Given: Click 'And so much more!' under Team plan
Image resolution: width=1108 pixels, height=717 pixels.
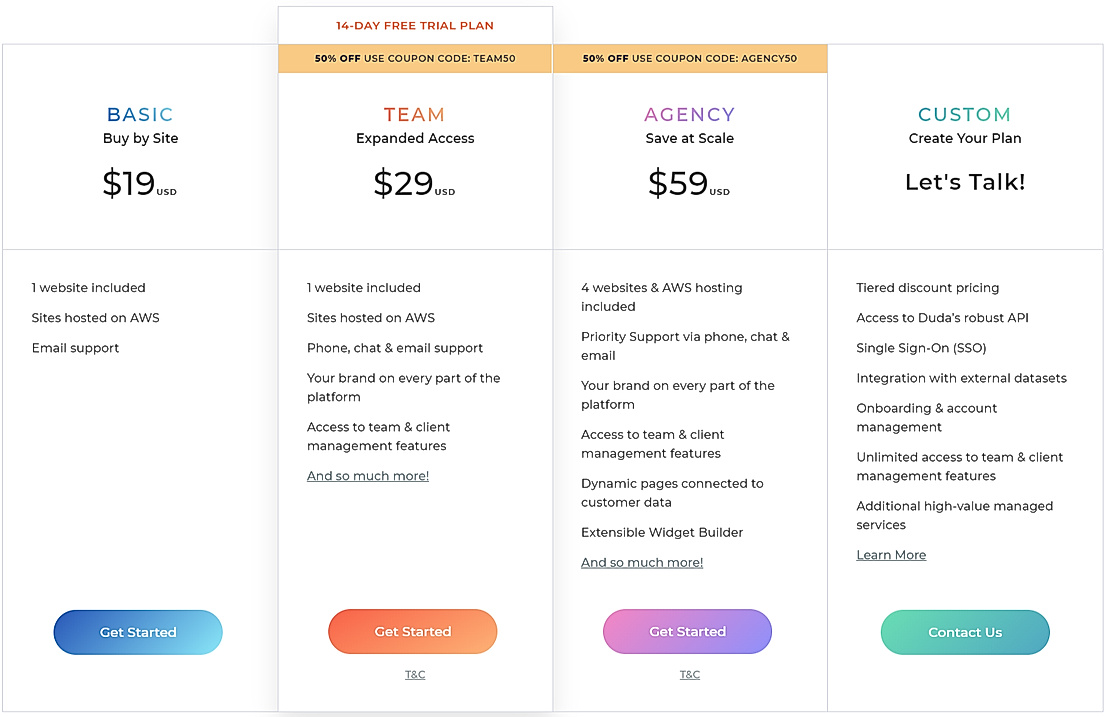Looking at the screenshot, I should (368, 476).
